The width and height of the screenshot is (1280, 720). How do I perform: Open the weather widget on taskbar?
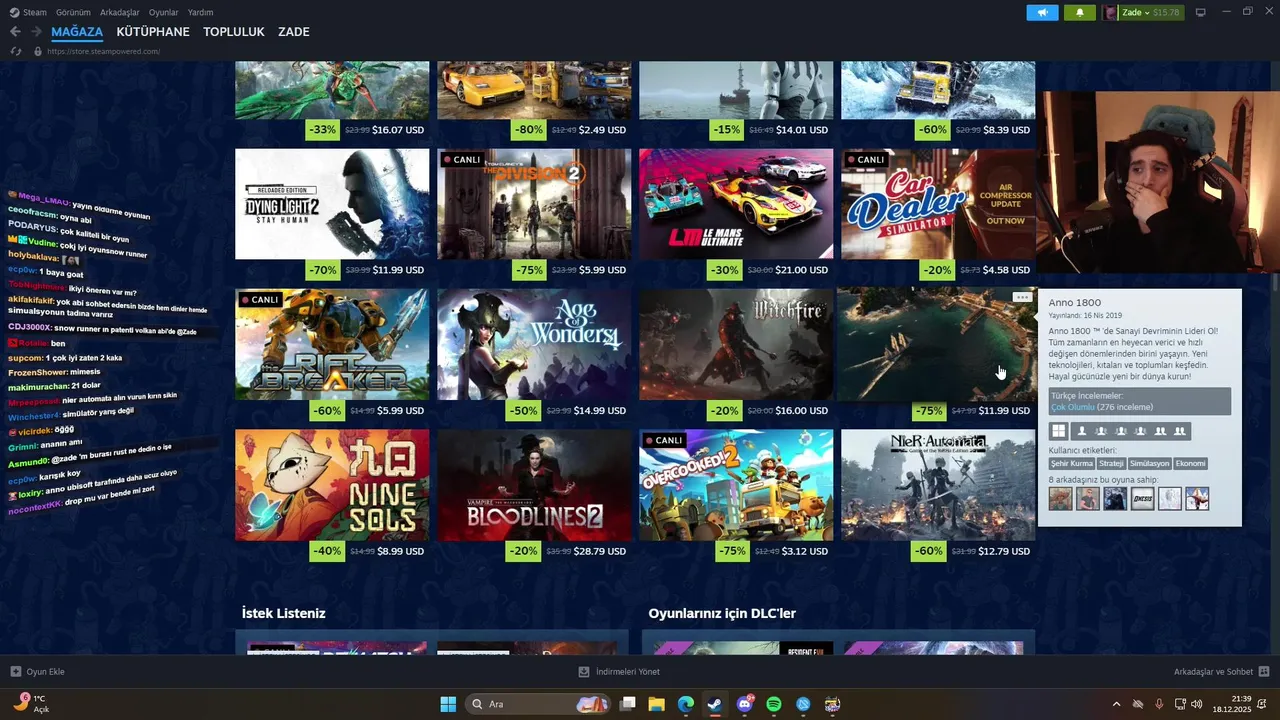pos(30,704)
